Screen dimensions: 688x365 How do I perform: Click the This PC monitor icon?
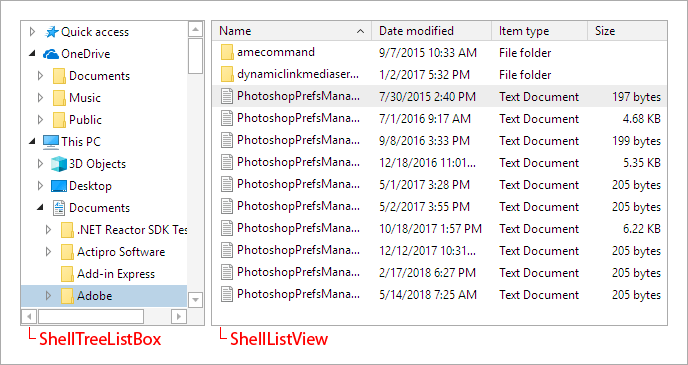(x=51, y=142)
